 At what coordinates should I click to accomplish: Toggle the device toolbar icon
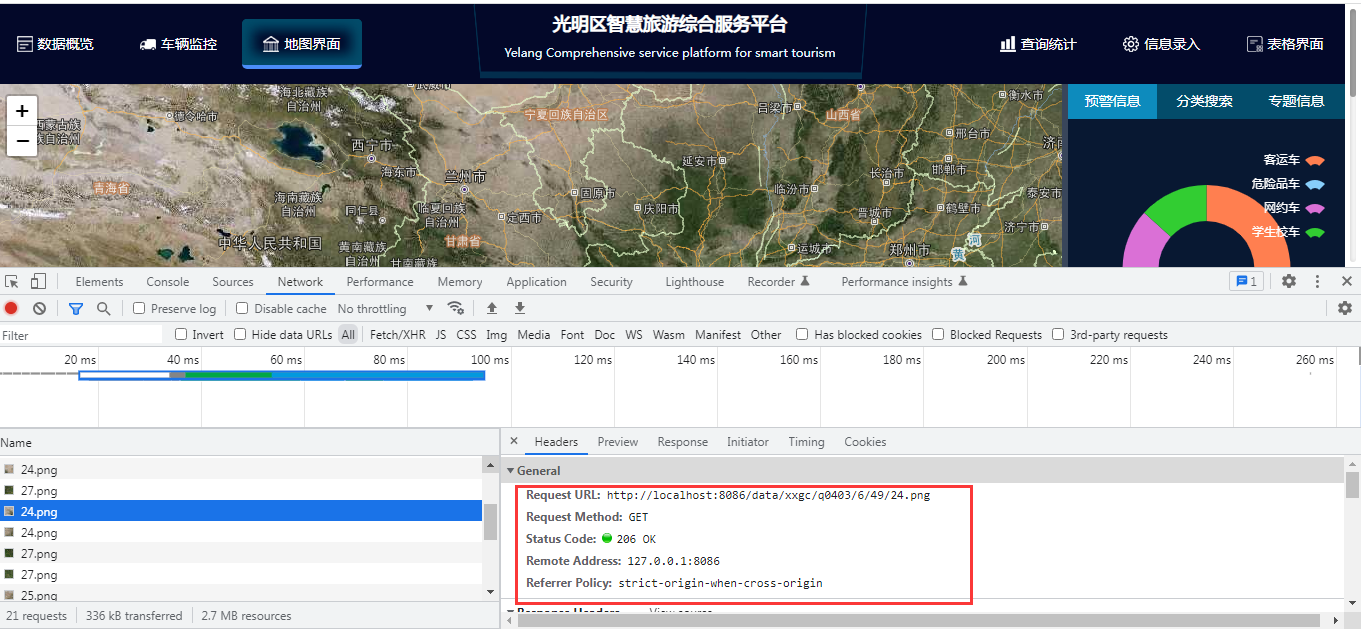pyautogui.click(x=38, y=282)
